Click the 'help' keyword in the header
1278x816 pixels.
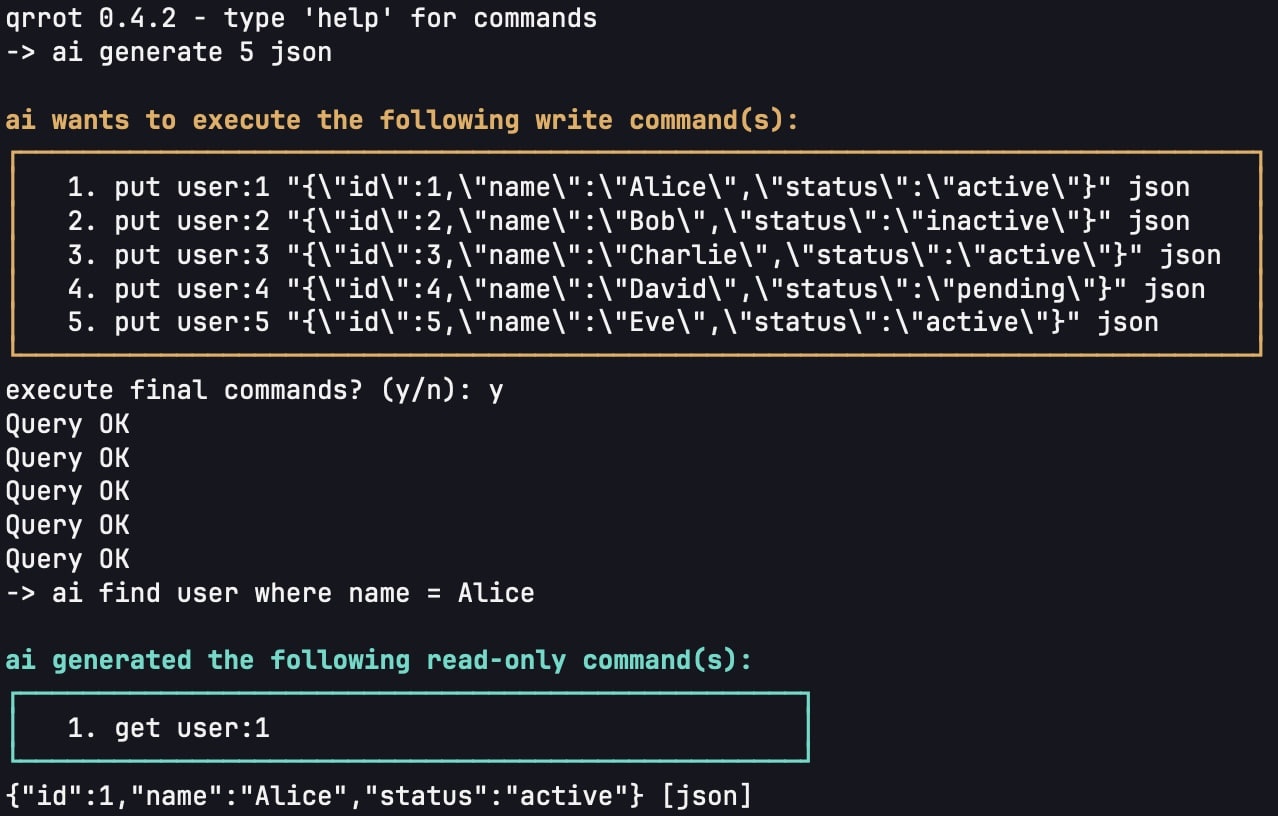(x=355, y=18)
